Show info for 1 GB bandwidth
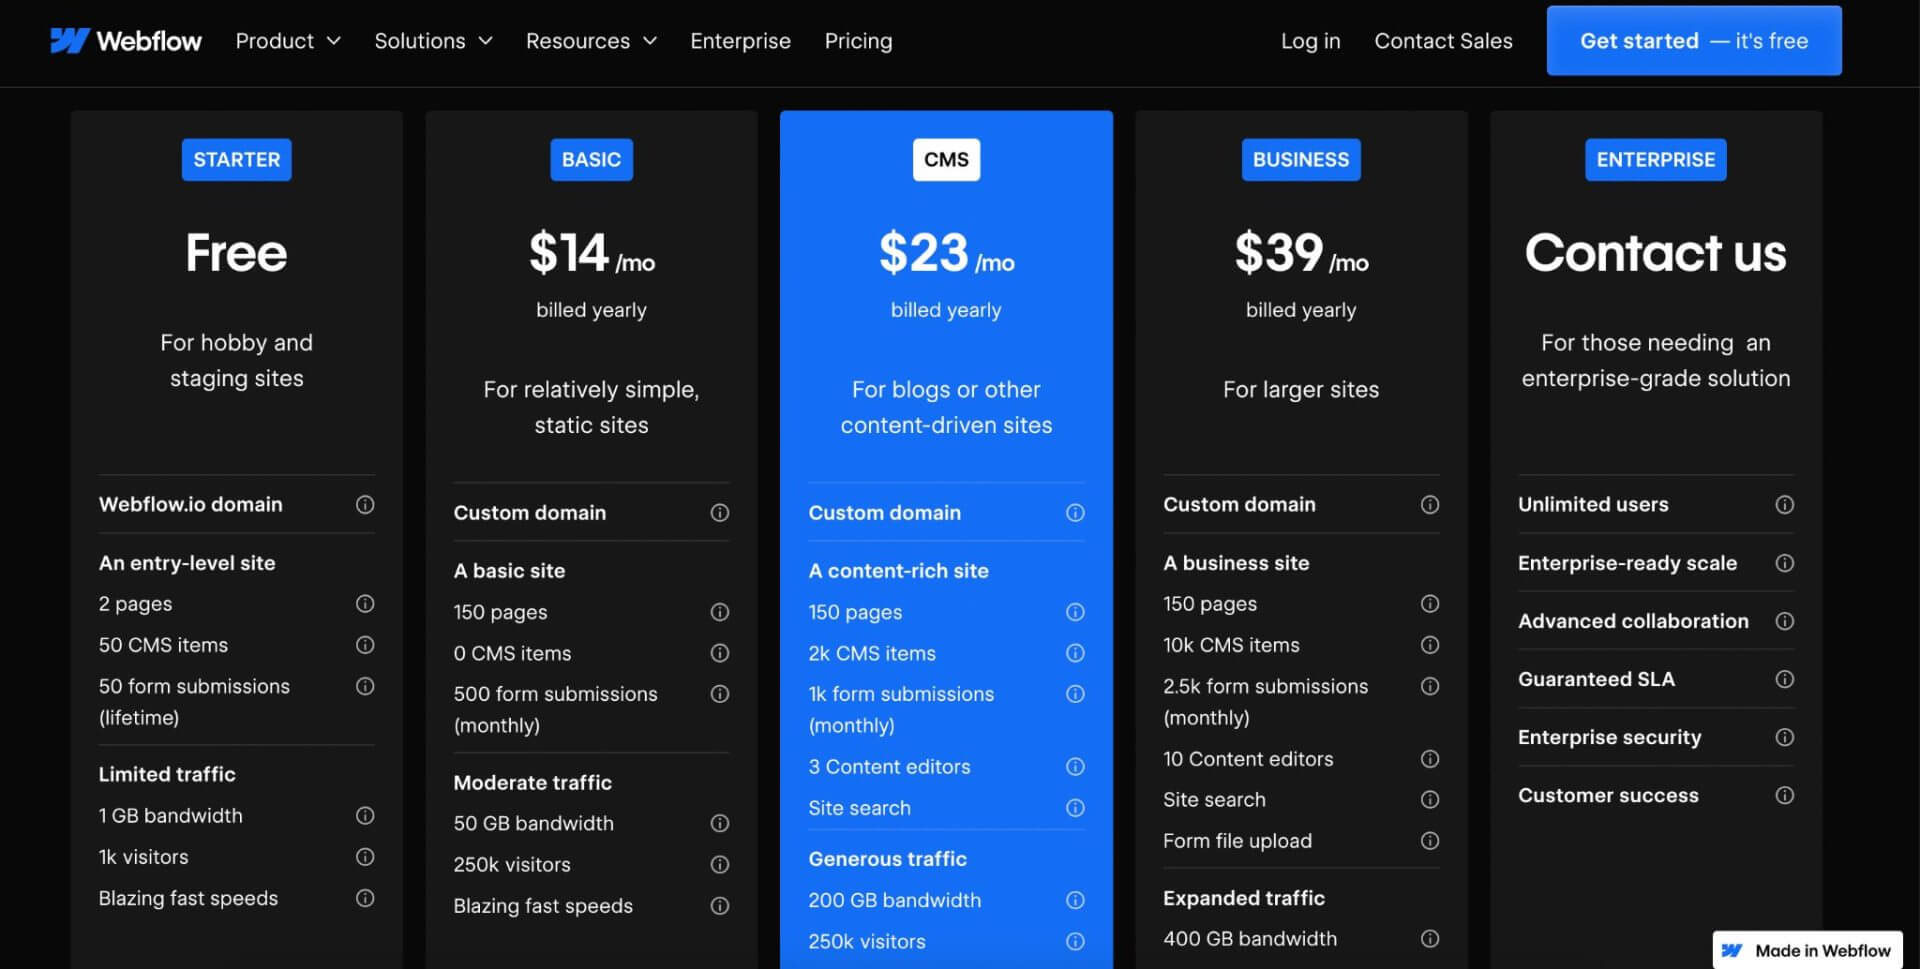The image size is (1920, 969). (365, 816)
